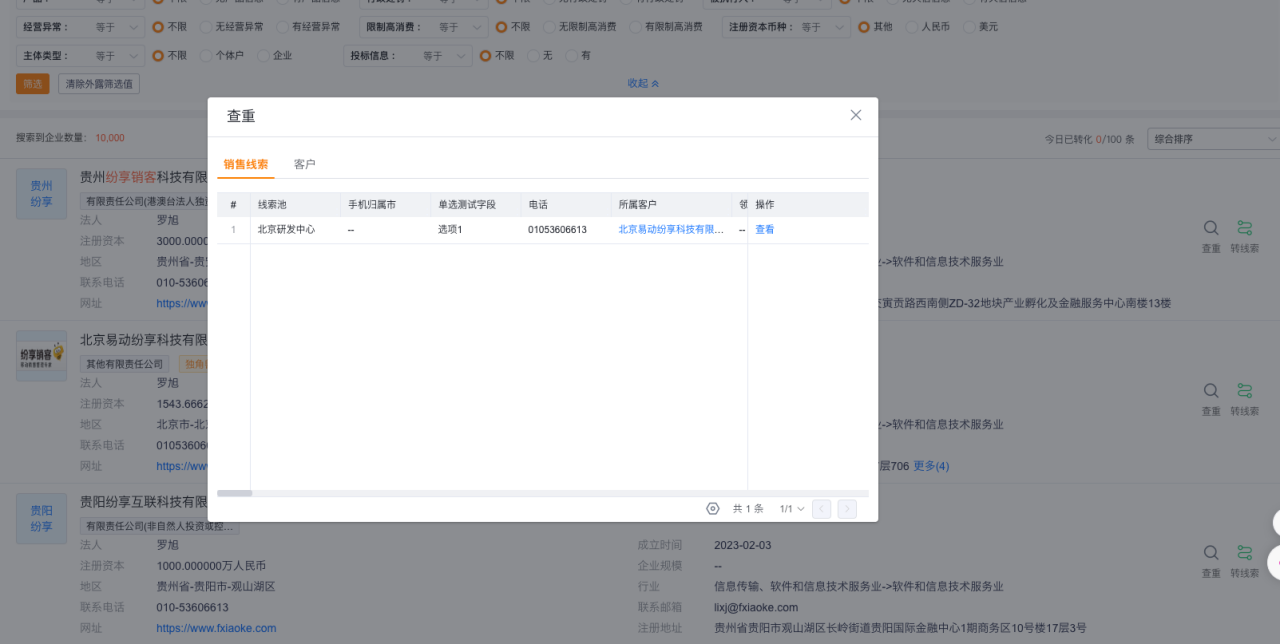Click 操作 column header
The height and width of the screenshot is (644, 1280).
click(808, 205)
